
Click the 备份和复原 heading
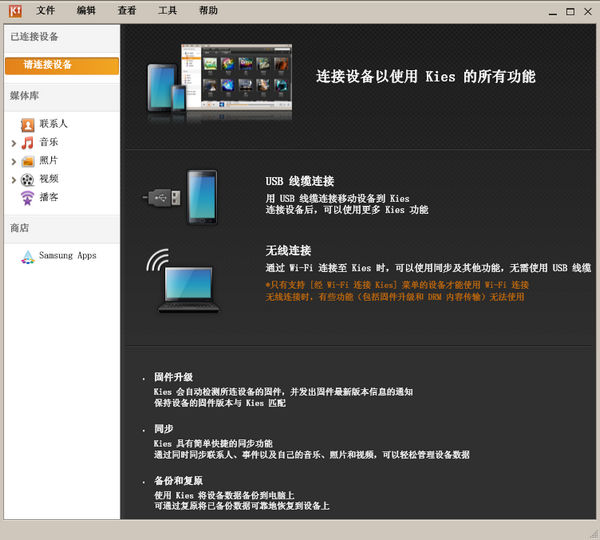(178, 480)
